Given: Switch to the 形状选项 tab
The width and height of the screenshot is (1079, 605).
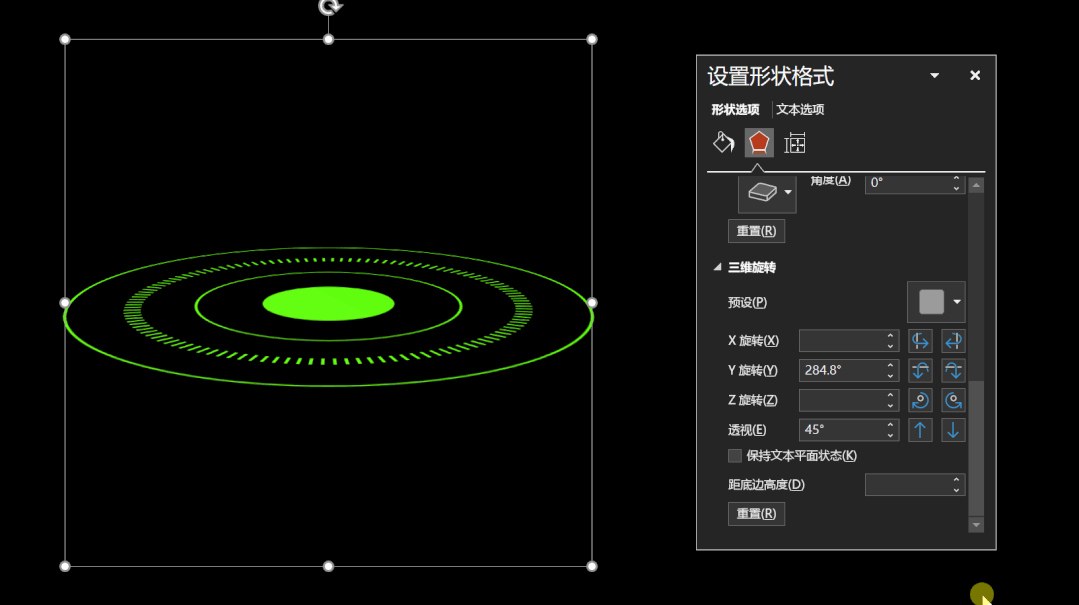Looking at the screenshot, I should pos(735,109).
